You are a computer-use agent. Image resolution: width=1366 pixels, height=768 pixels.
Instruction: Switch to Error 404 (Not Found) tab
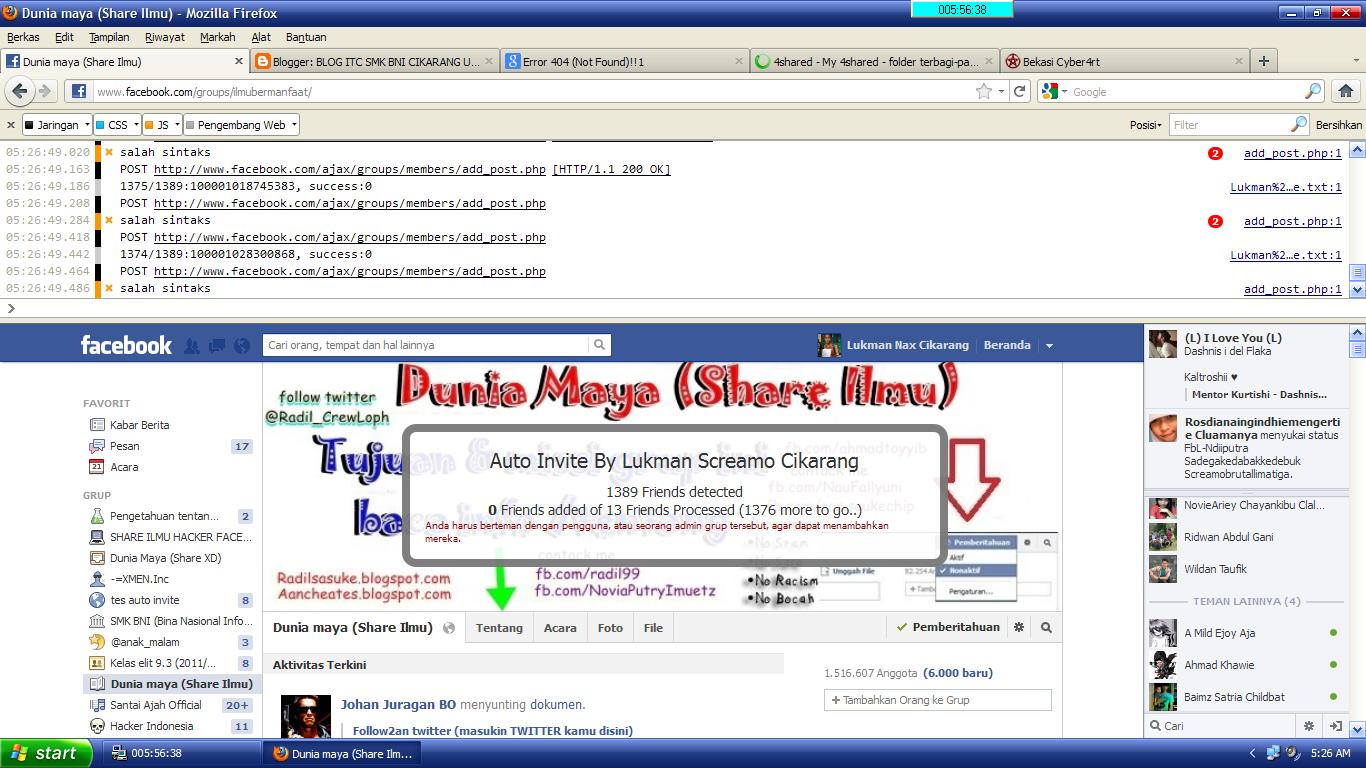click(624, 61)
